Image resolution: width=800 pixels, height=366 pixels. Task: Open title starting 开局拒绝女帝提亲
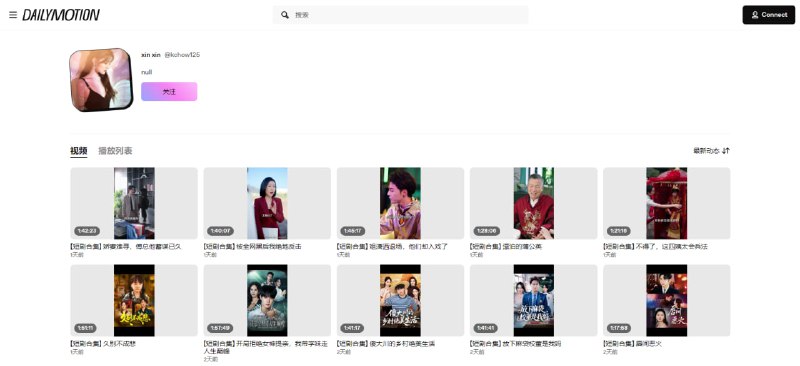265,348
